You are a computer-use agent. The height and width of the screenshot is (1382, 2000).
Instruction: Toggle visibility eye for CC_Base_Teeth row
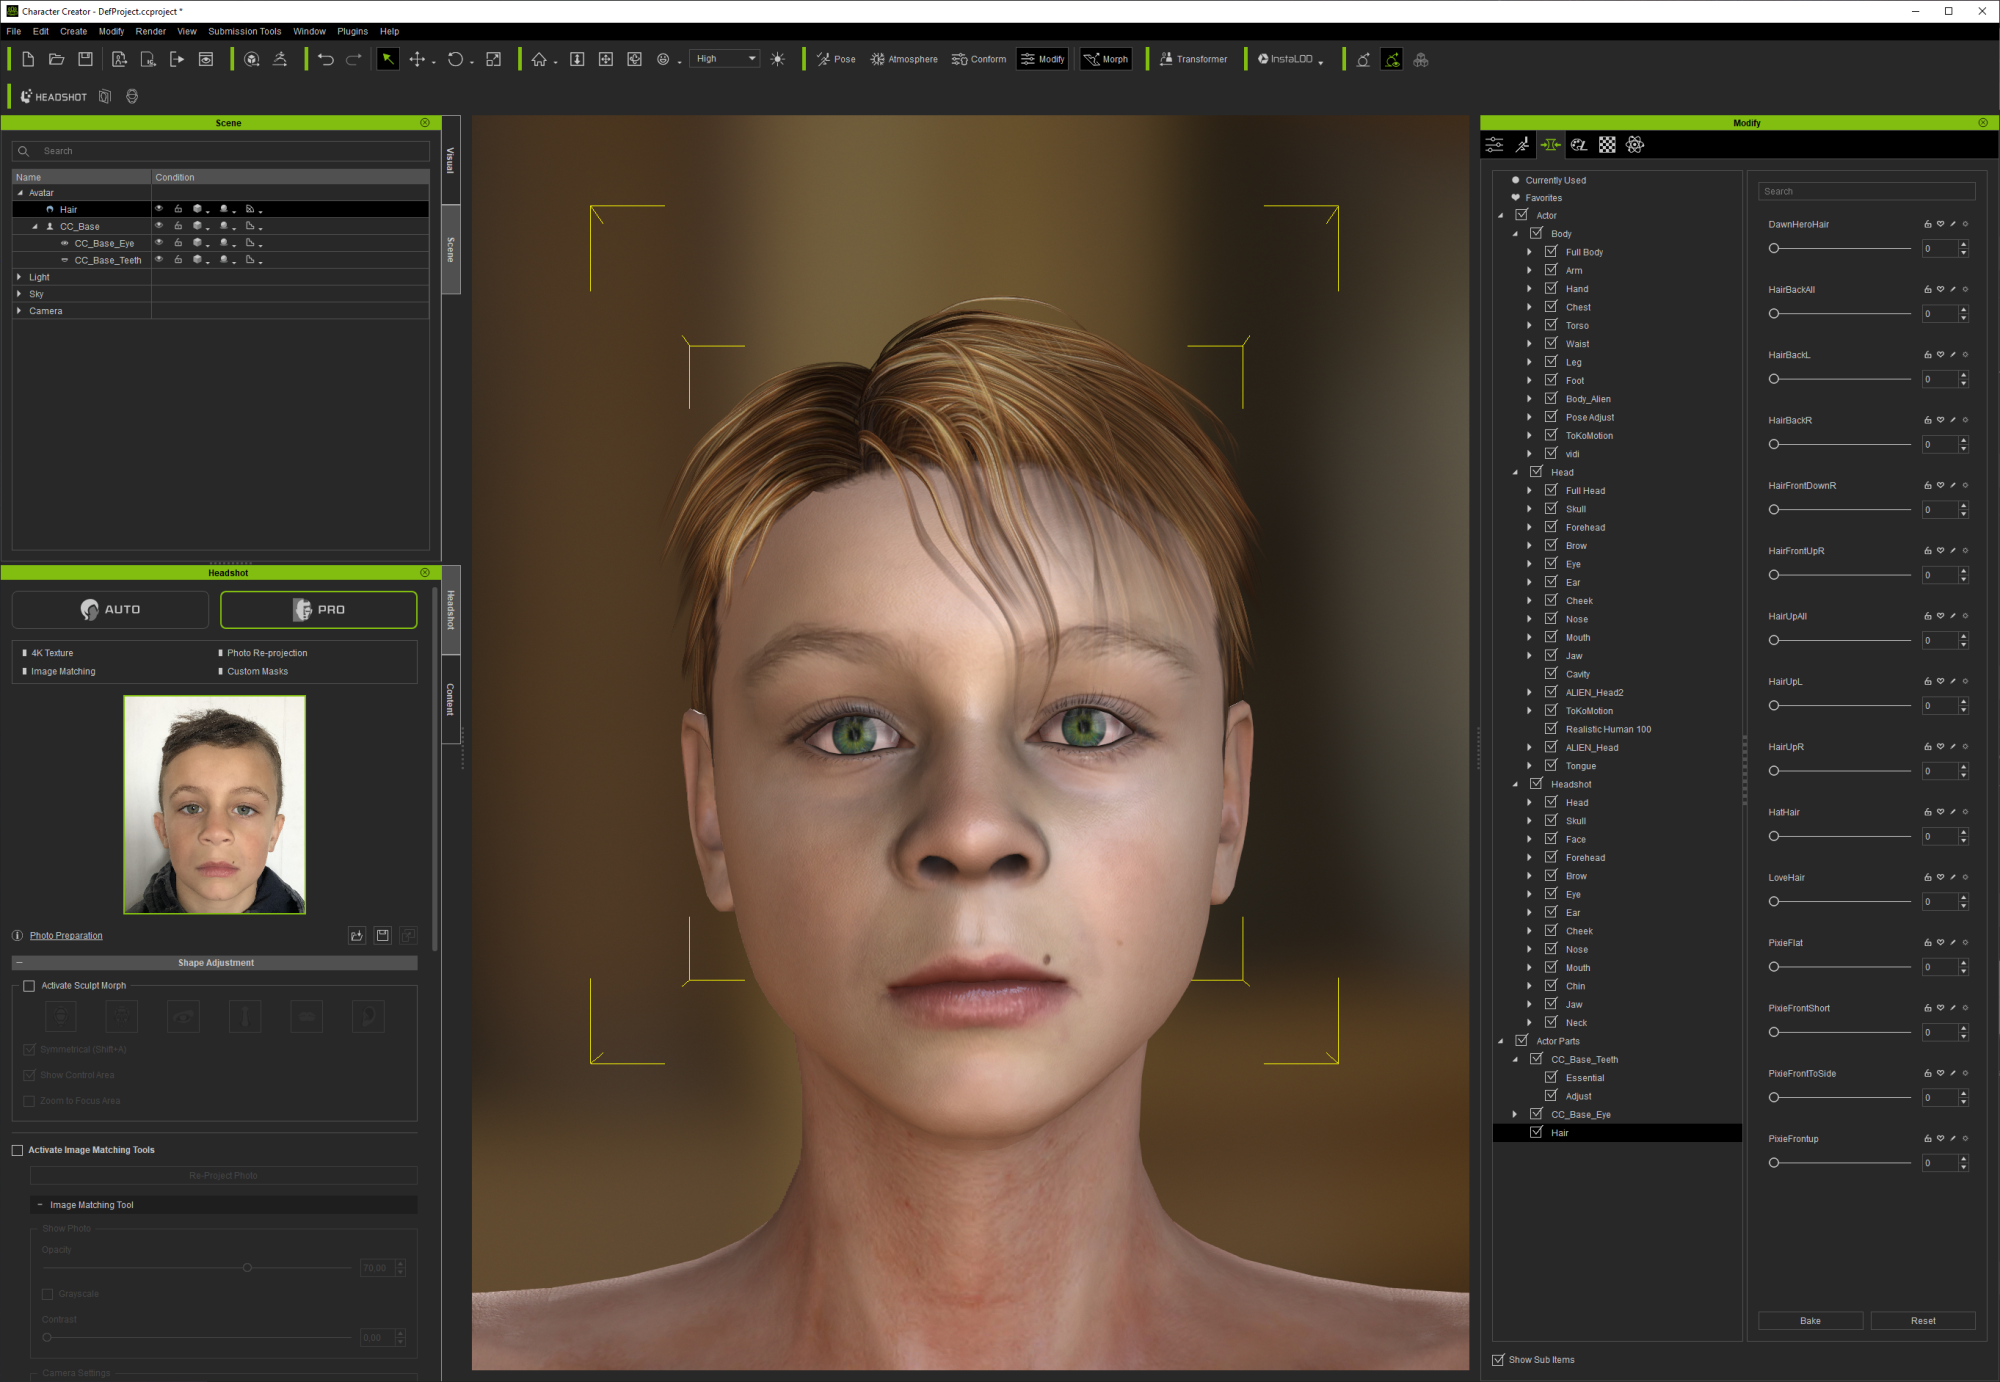click(x=159, y=260)
